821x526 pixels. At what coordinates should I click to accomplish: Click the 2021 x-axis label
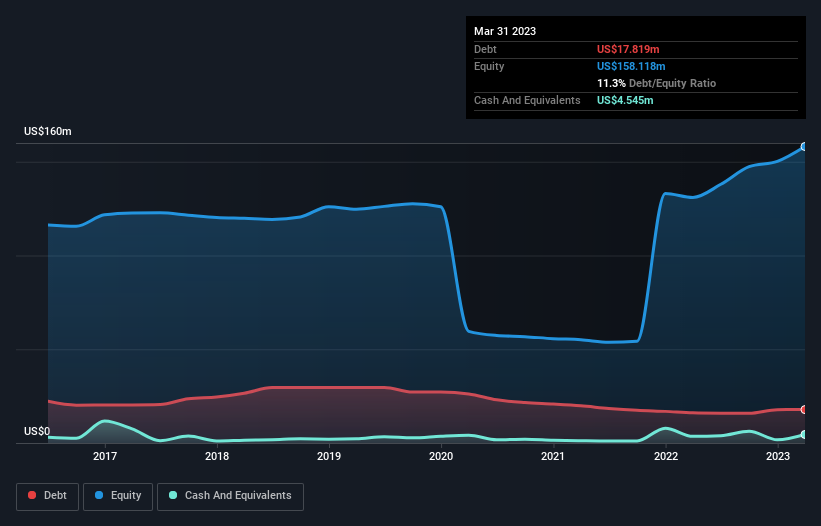pos(553,456)
